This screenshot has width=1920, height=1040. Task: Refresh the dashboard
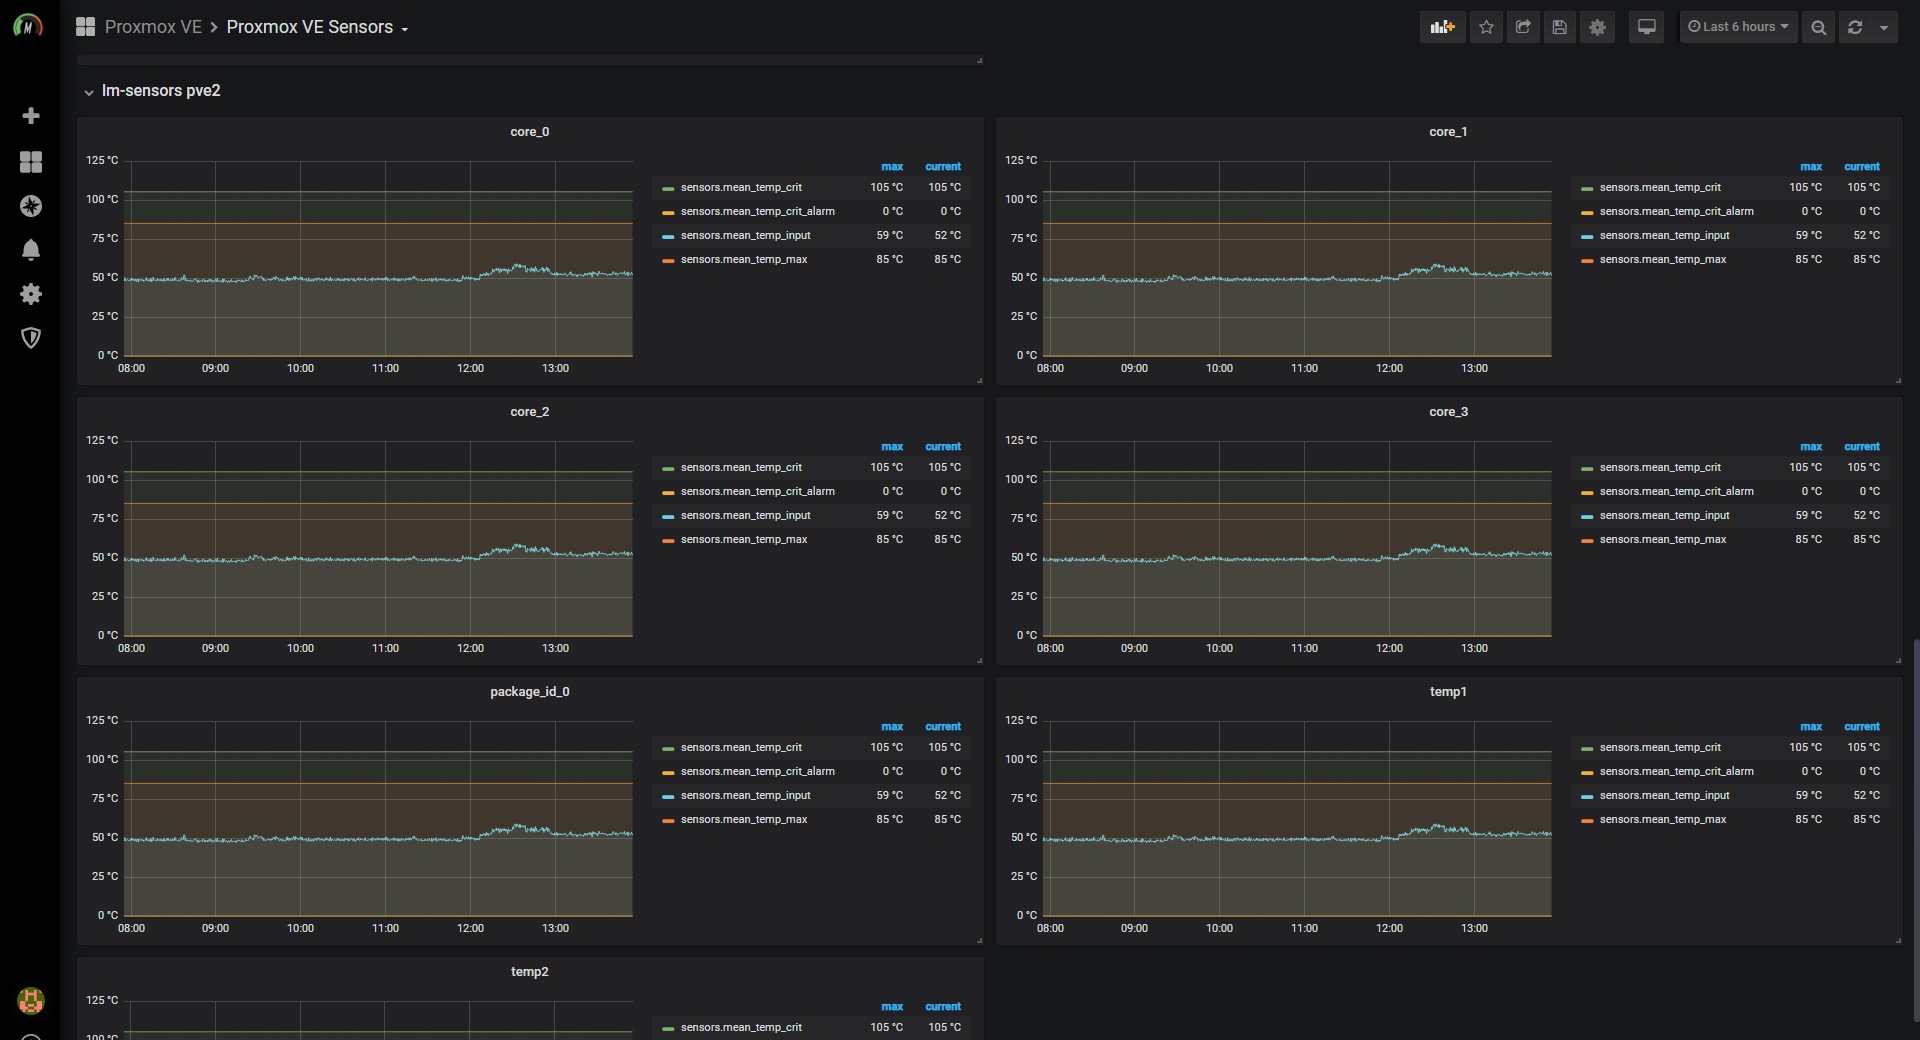(1855, 27)
